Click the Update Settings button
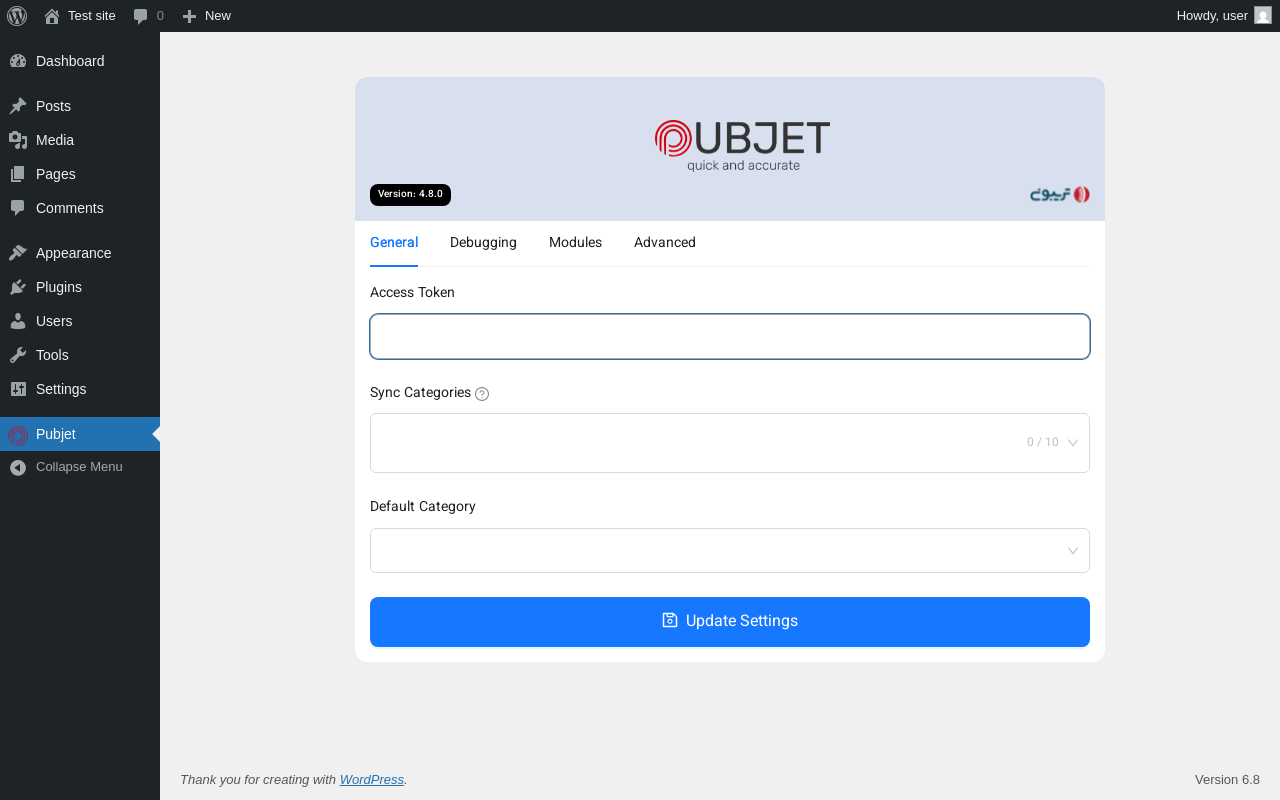Screen dimensions: 1280x800 pos(730,622)
